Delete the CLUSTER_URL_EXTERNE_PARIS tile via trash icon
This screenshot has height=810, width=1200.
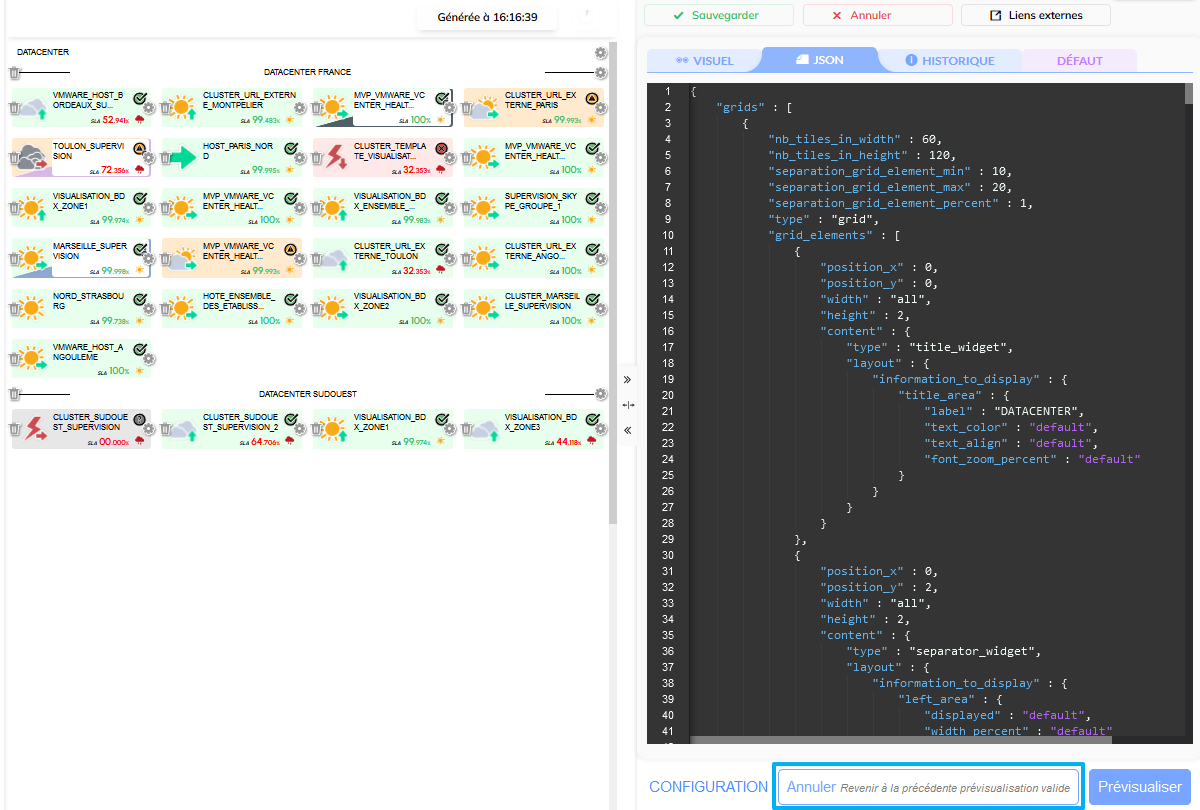[467, 108]
